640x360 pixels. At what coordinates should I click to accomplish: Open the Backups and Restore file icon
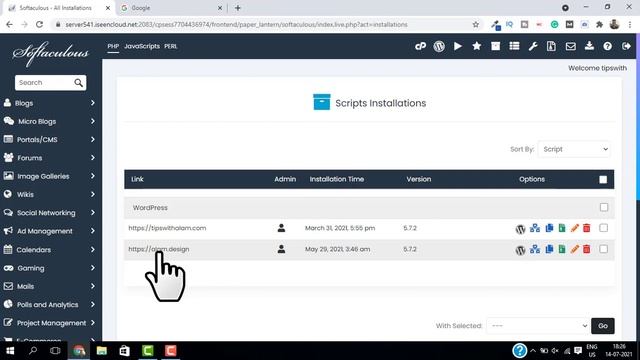pos(551,46)
